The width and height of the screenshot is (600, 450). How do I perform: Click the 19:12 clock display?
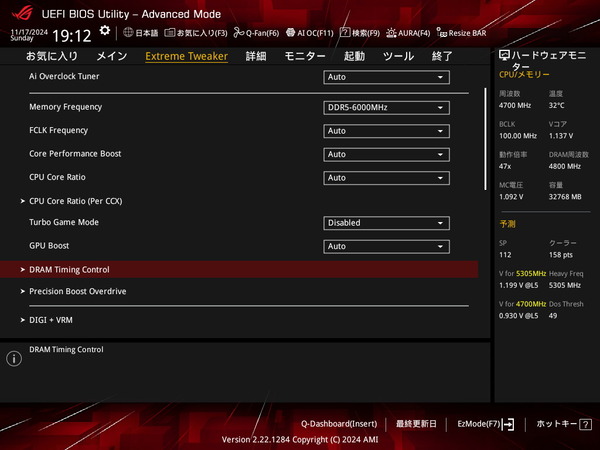tap(72, 36)
